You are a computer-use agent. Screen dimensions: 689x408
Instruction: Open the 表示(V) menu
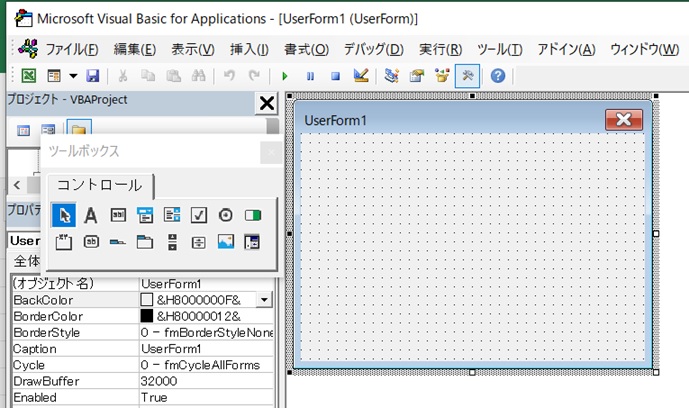point(193,49)
